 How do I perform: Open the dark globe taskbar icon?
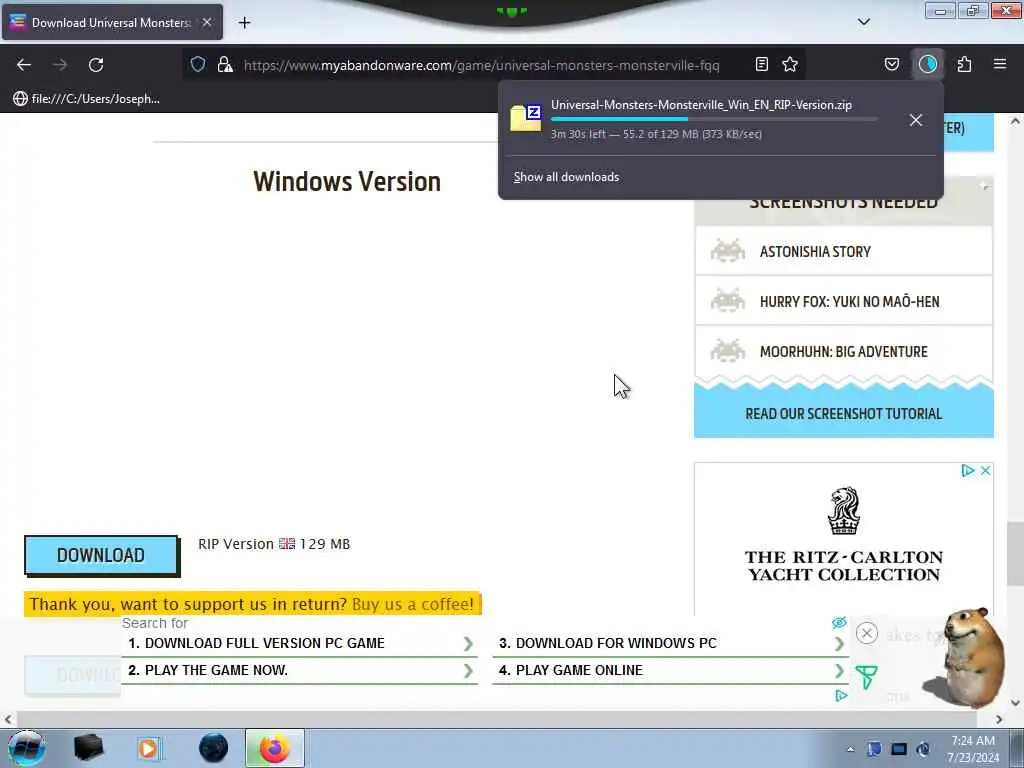click(x=214, y=748)
